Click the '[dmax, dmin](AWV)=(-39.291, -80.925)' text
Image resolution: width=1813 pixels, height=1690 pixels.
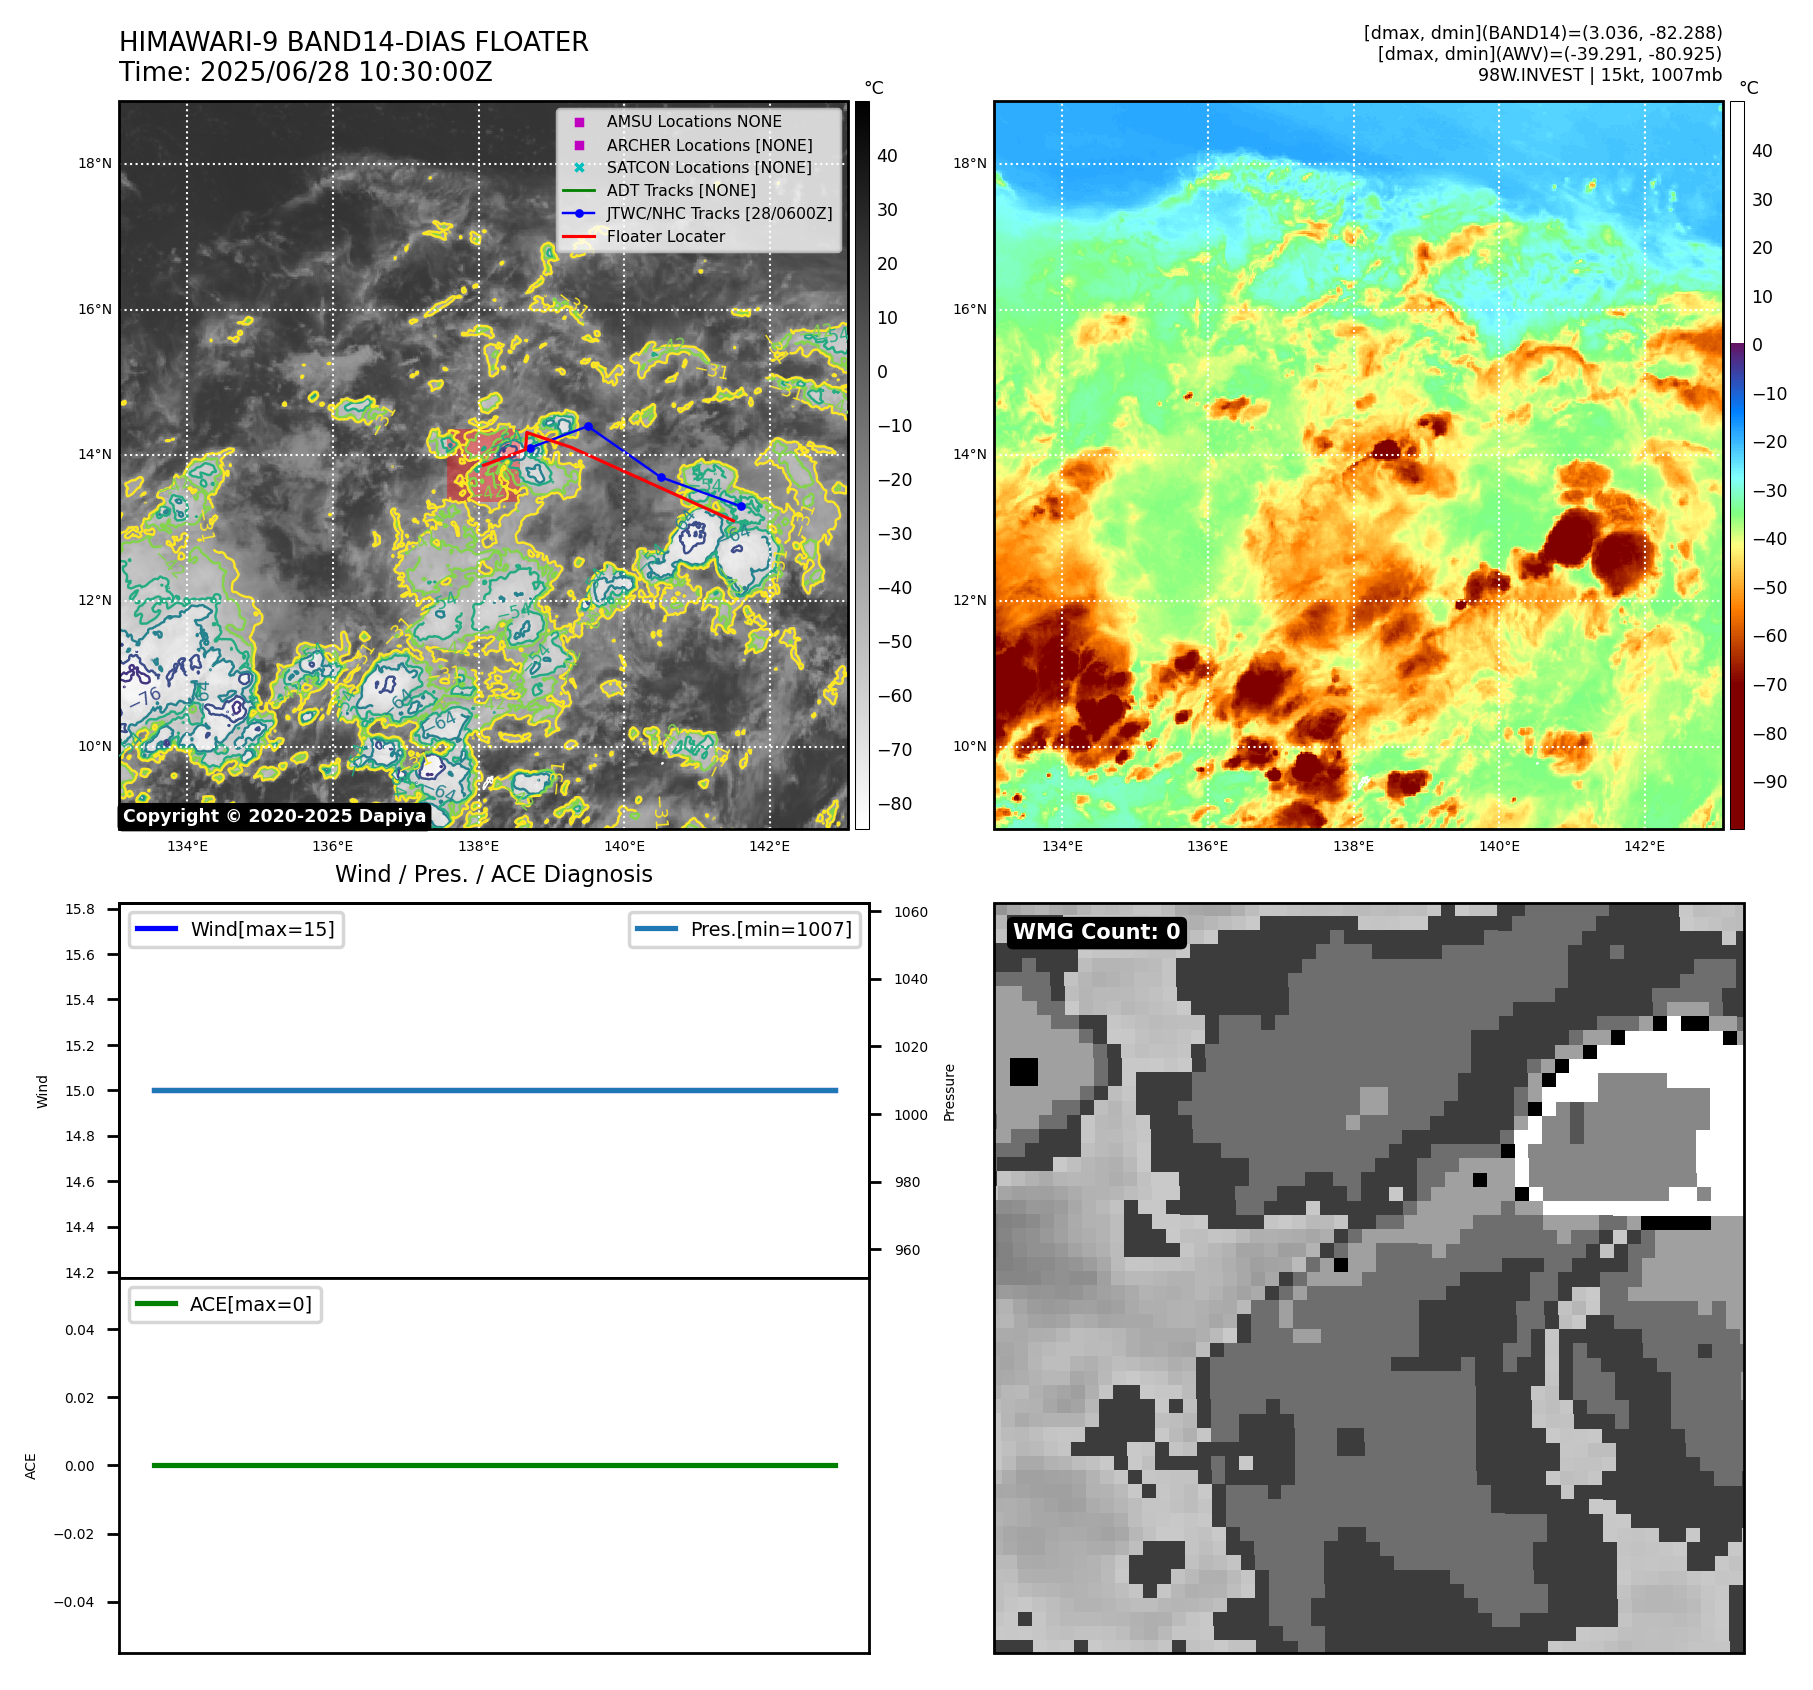pyautogui.click(x=1550, y=54)
